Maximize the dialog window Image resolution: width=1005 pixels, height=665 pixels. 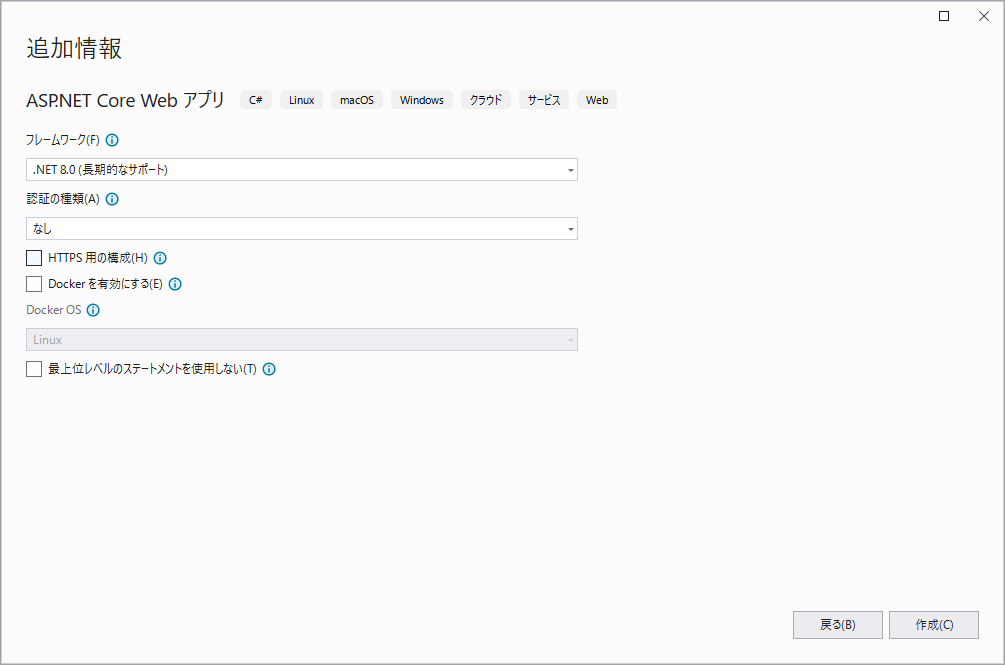(944, 16)
